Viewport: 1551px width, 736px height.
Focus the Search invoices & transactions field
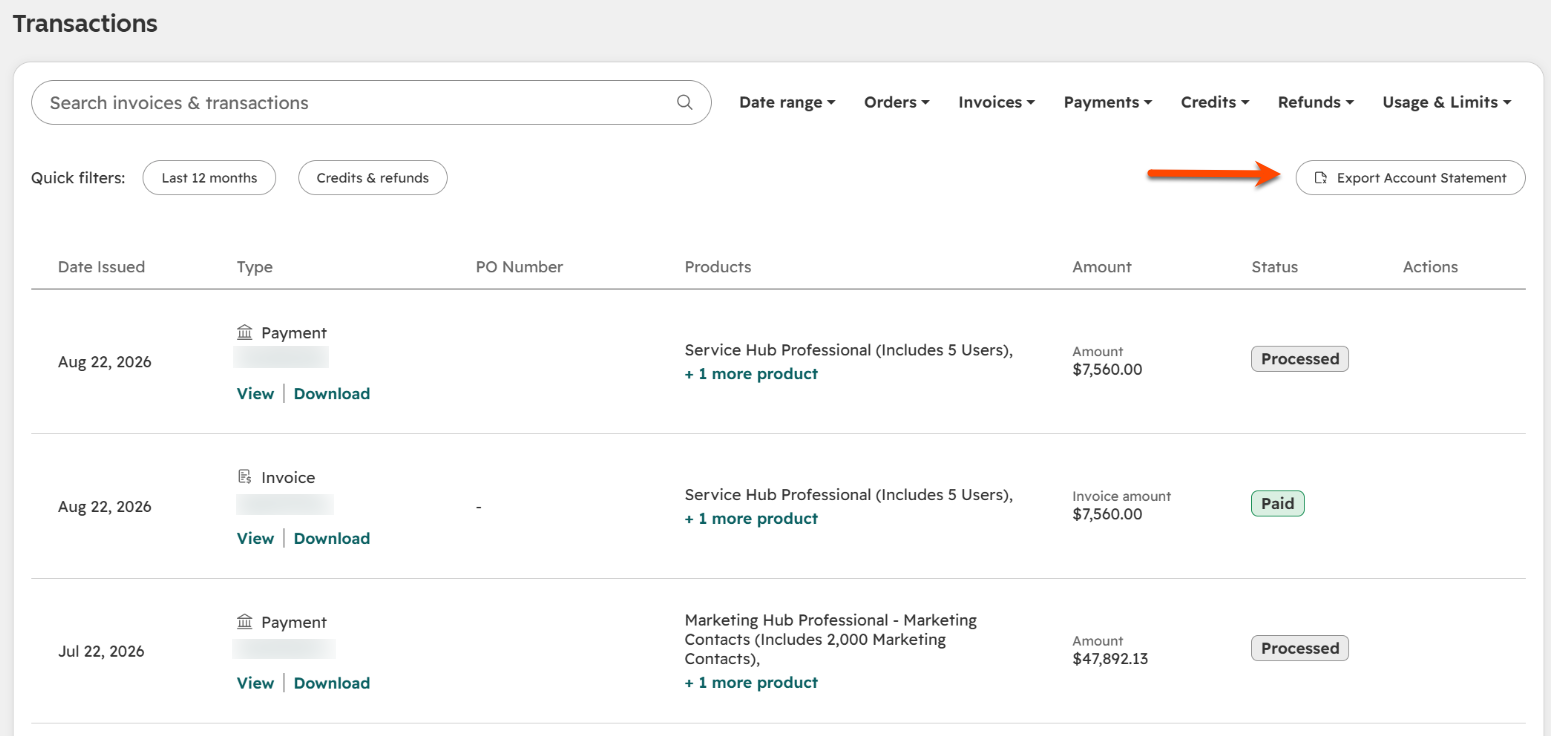click(371, 102)
